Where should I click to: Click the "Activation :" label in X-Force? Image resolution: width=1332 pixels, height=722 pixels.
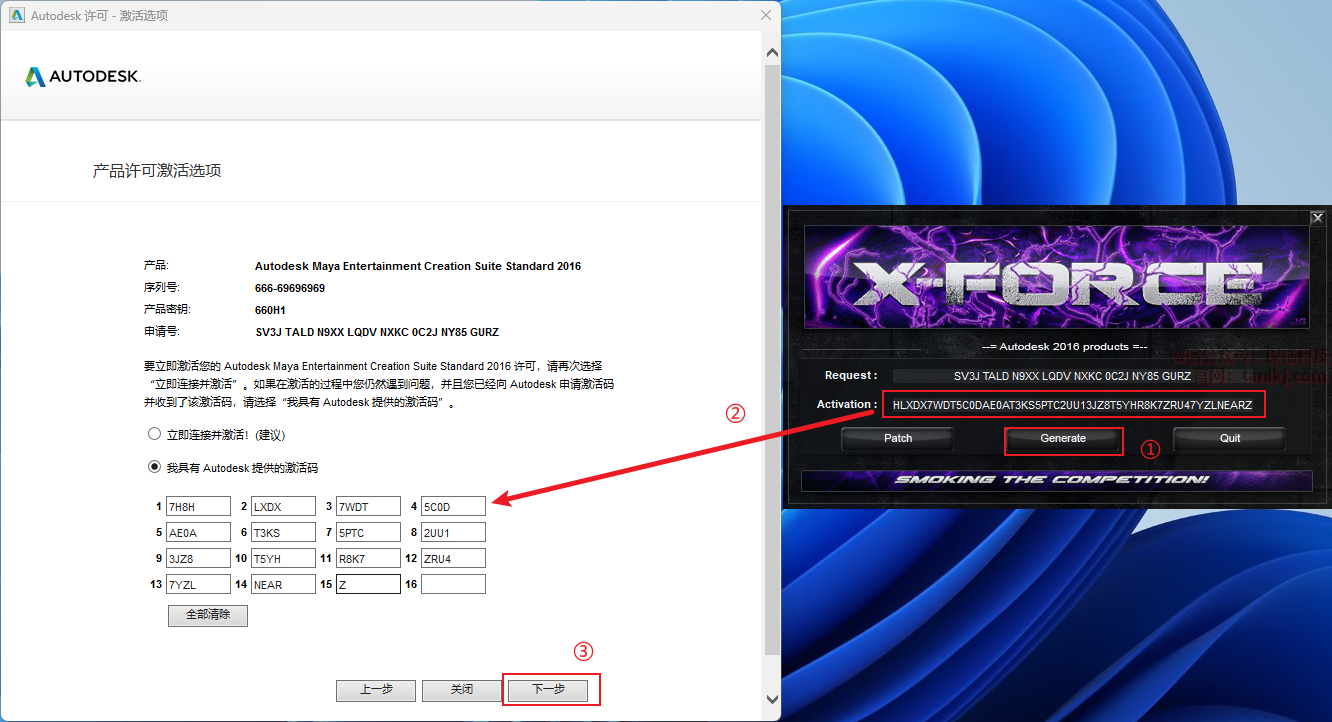pyautogui.click(x=847, y=404)
